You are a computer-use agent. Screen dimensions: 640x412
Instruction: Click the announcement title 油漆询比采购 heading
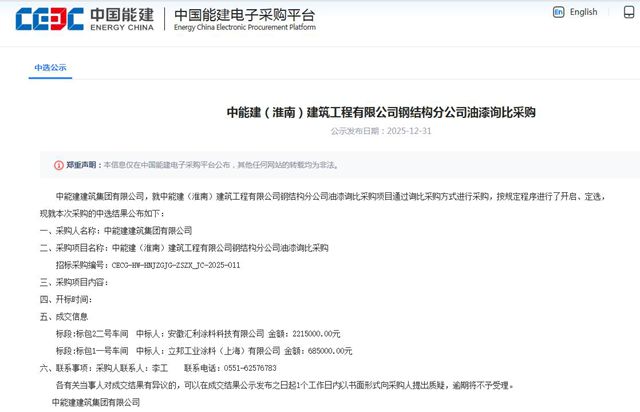(381, 112)
